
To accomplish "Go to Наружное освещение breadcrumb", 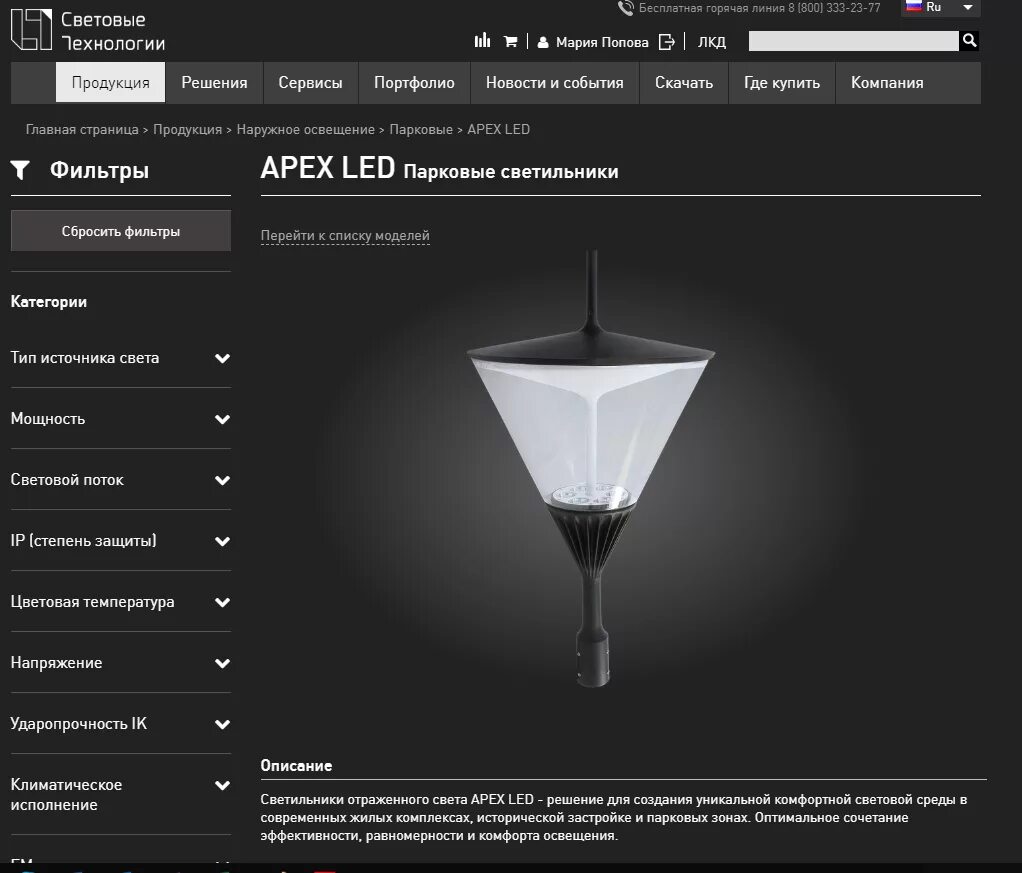I will coord(306,129).
